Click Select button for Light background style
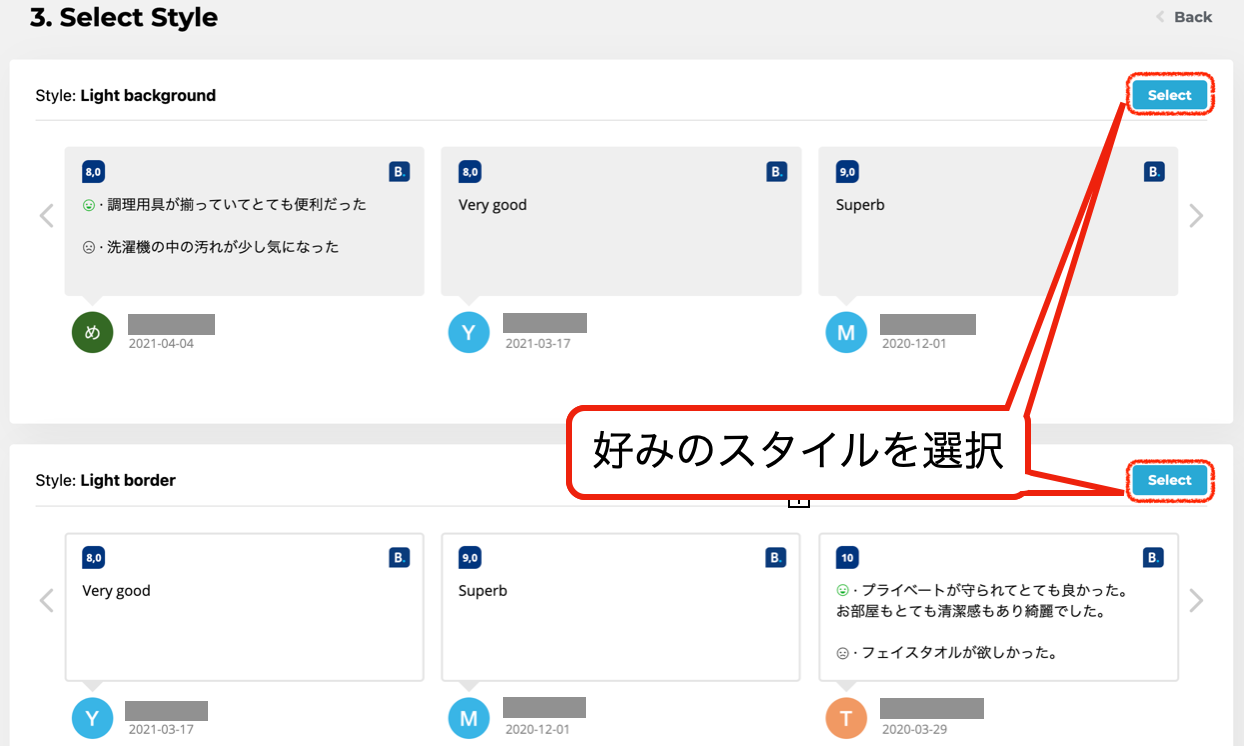 point(1169,95)
